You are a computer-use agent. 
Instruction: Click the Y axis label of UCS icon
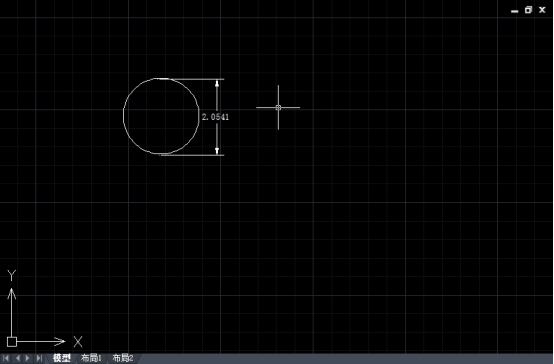tap(12, 275)
